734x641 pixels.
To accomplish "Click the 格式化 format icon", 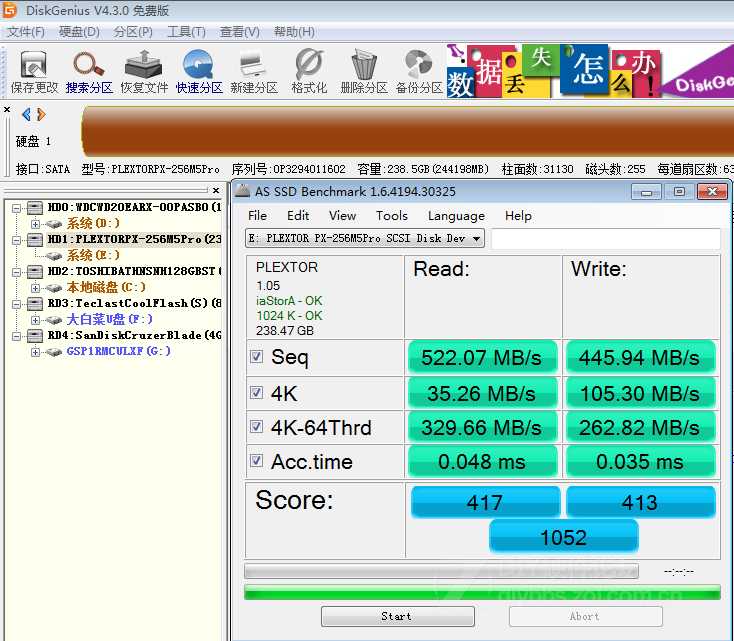I will [x=309, y=70].
